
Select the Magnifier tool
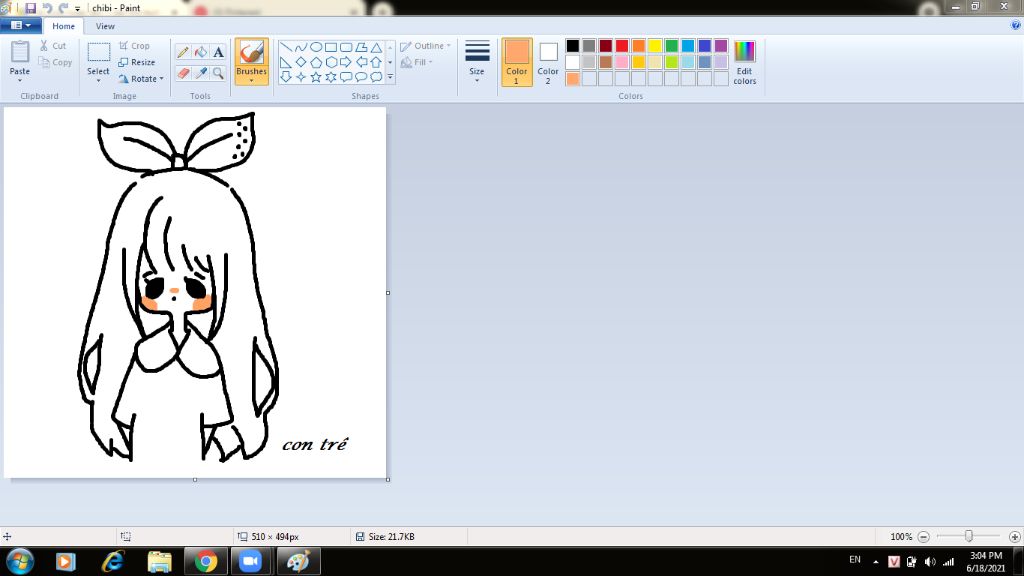[218, 72]
